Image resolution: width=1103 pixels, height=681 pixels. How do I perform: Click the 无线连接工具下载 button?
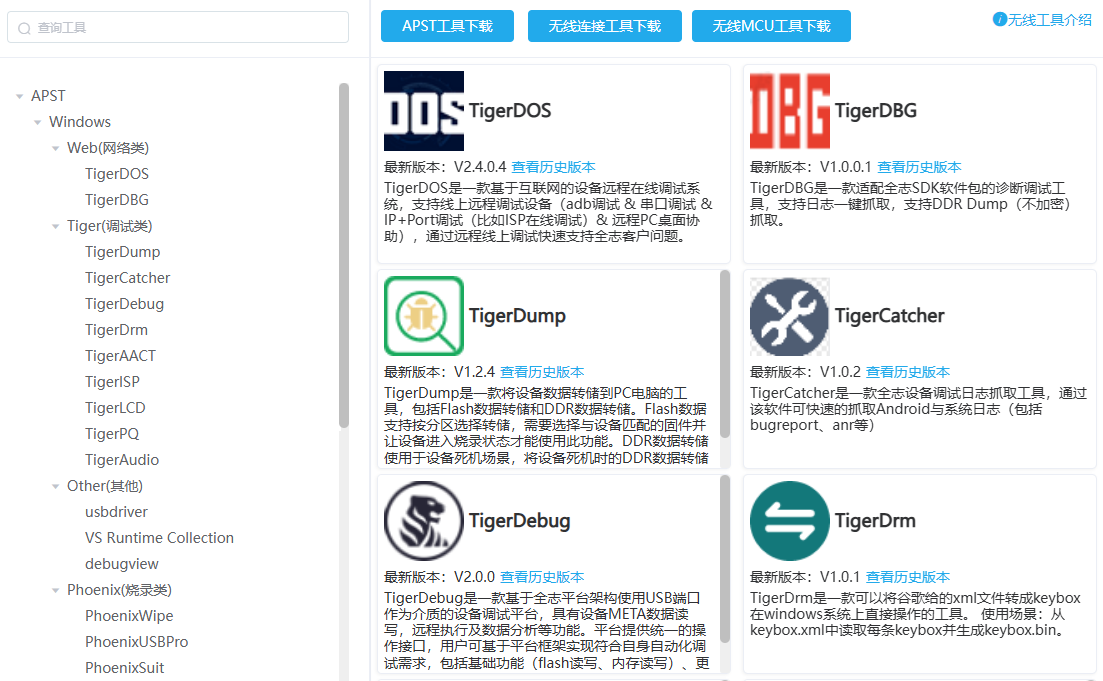[x=604, y=26]
